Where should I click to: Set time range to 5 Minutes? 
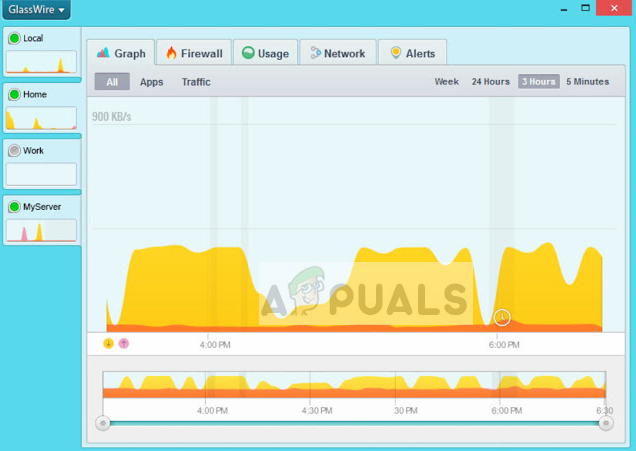coord(588,82)
